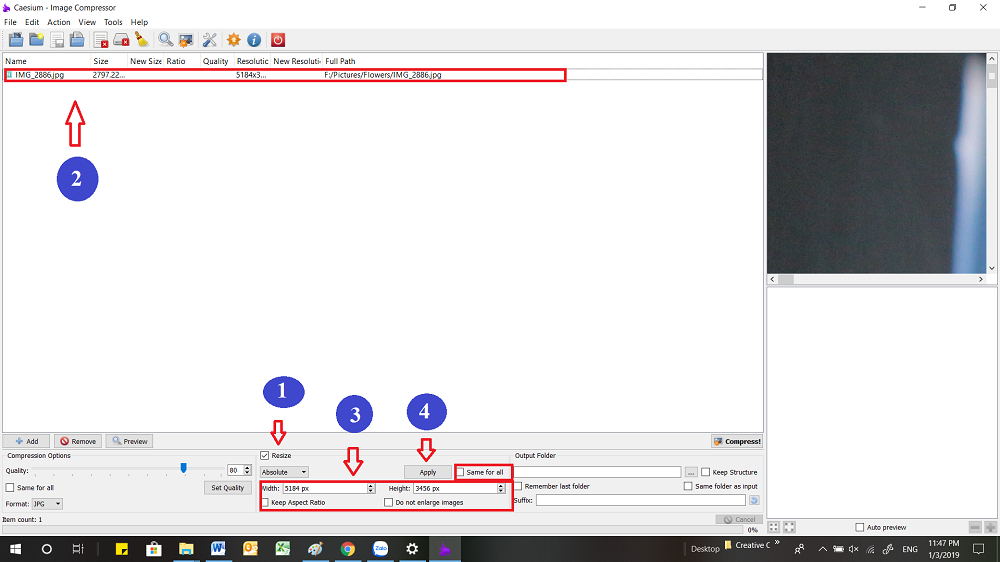Tick Same for all beside Apply button

460,472
